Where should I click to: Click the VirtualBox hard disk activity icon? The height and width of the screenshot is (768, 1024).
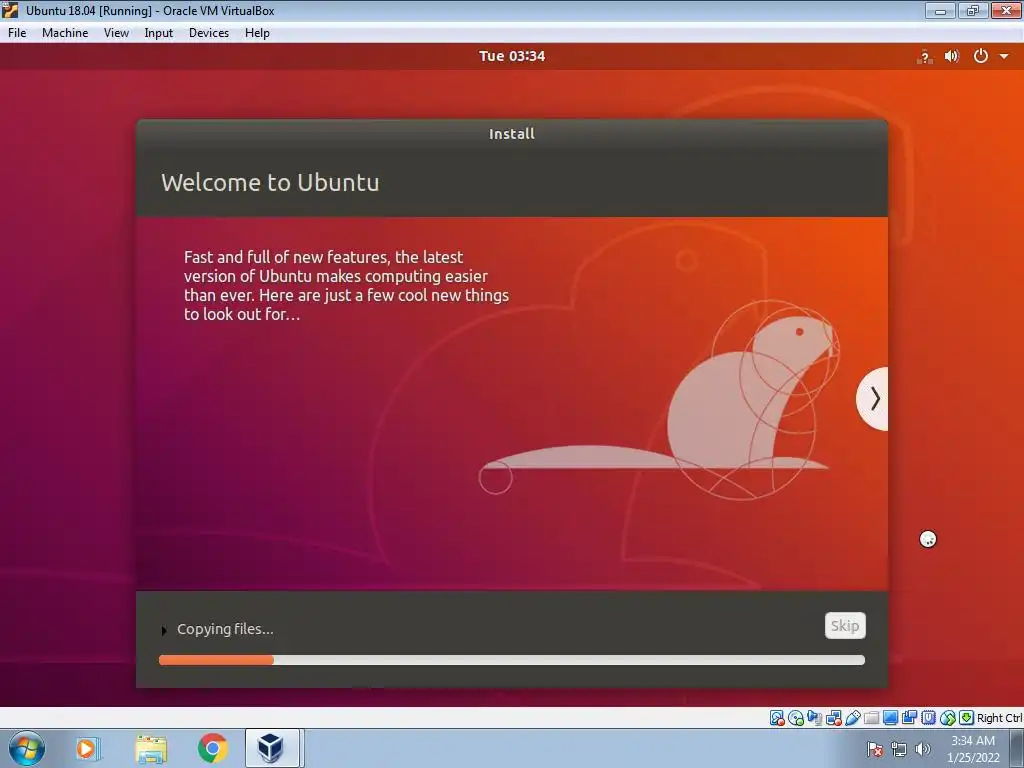point(777,718)
